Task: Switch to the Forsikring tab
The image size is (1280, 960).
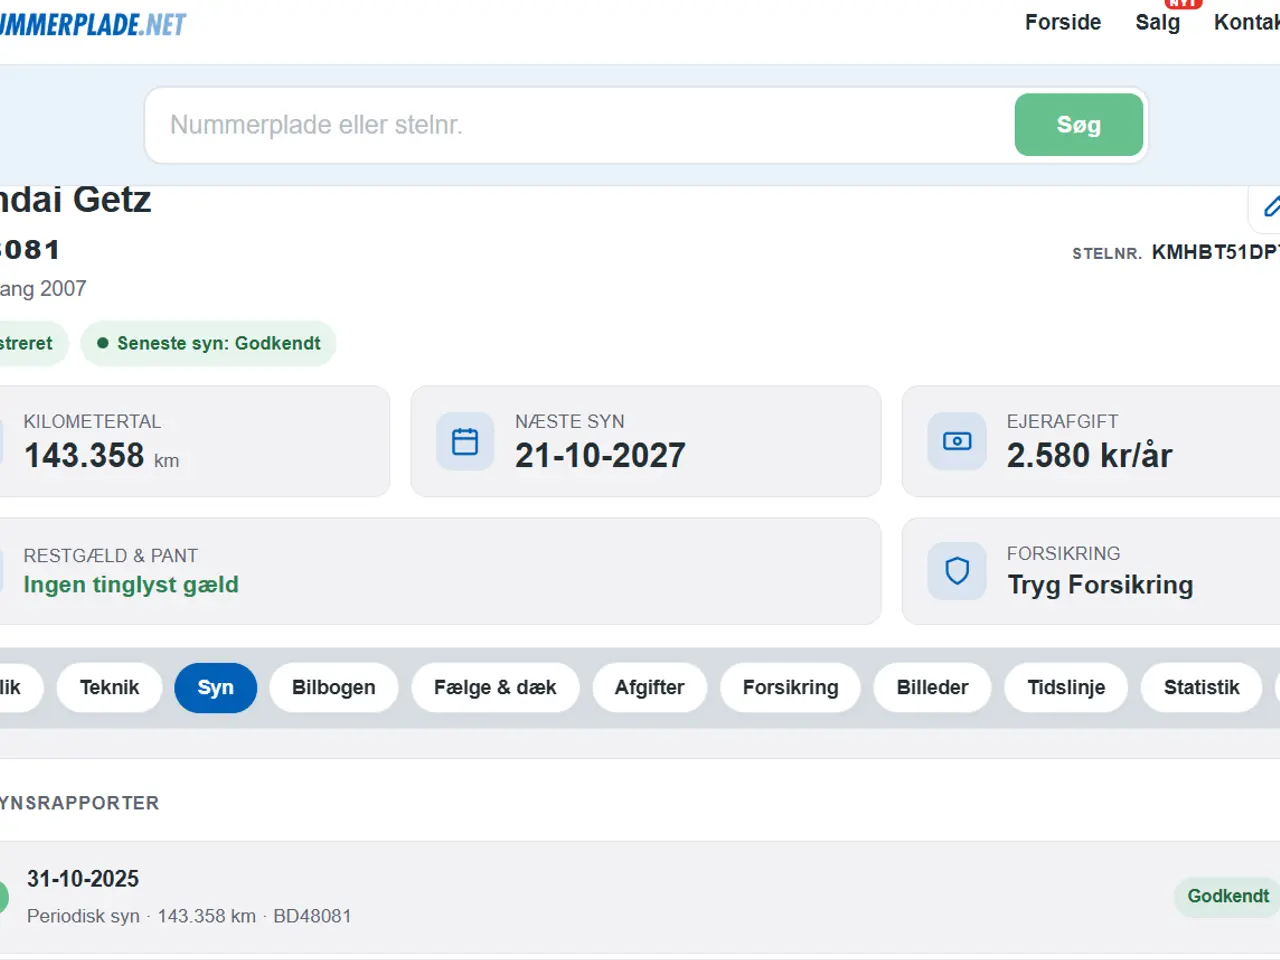Action: pyautogui.click(x=790, y=688)
